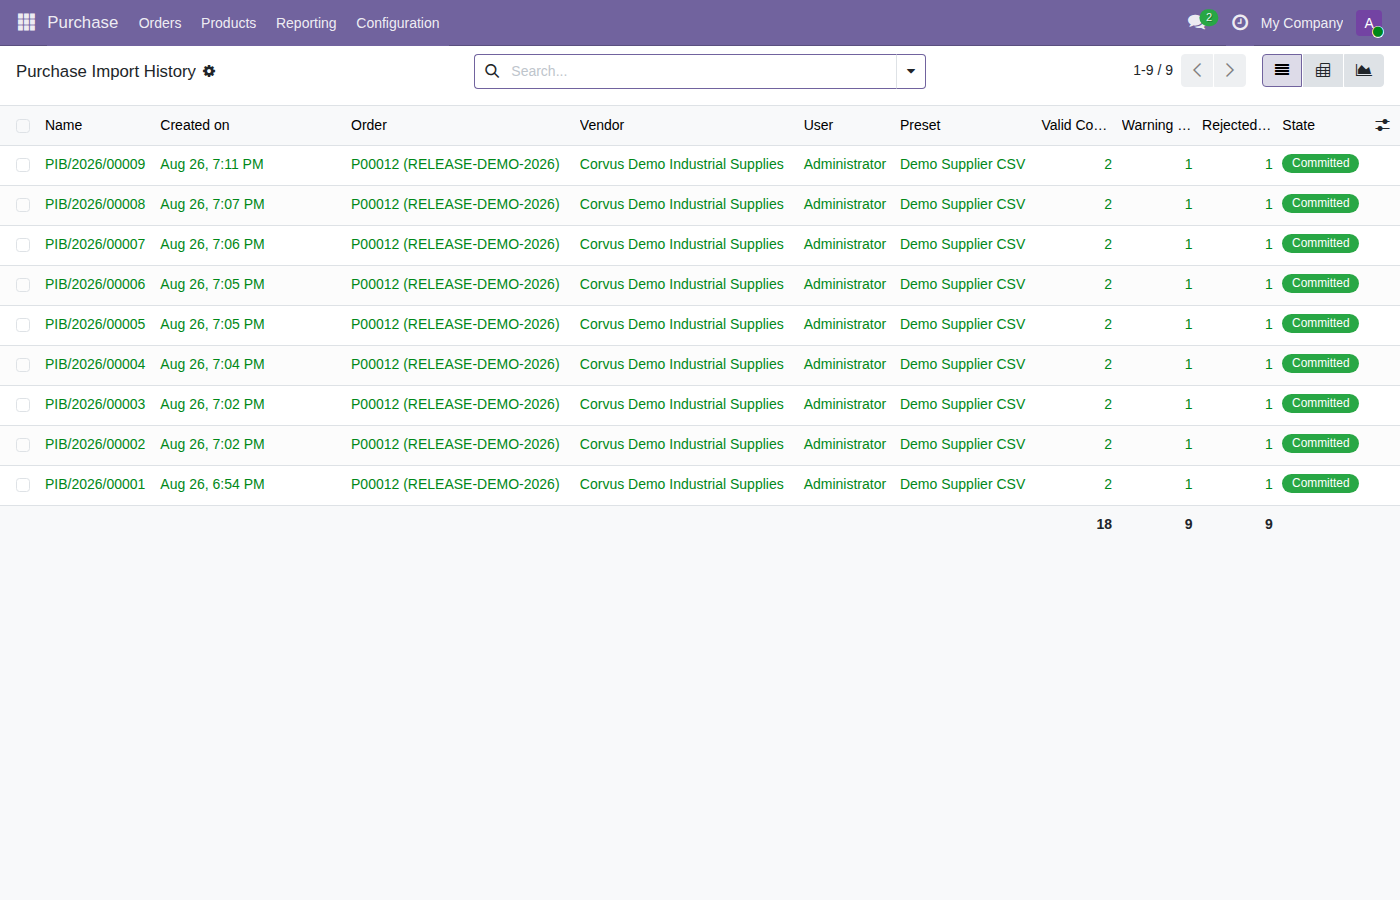Click the gear icon beside Purchase Import History
1400x900 pixels.
point(209,71)
